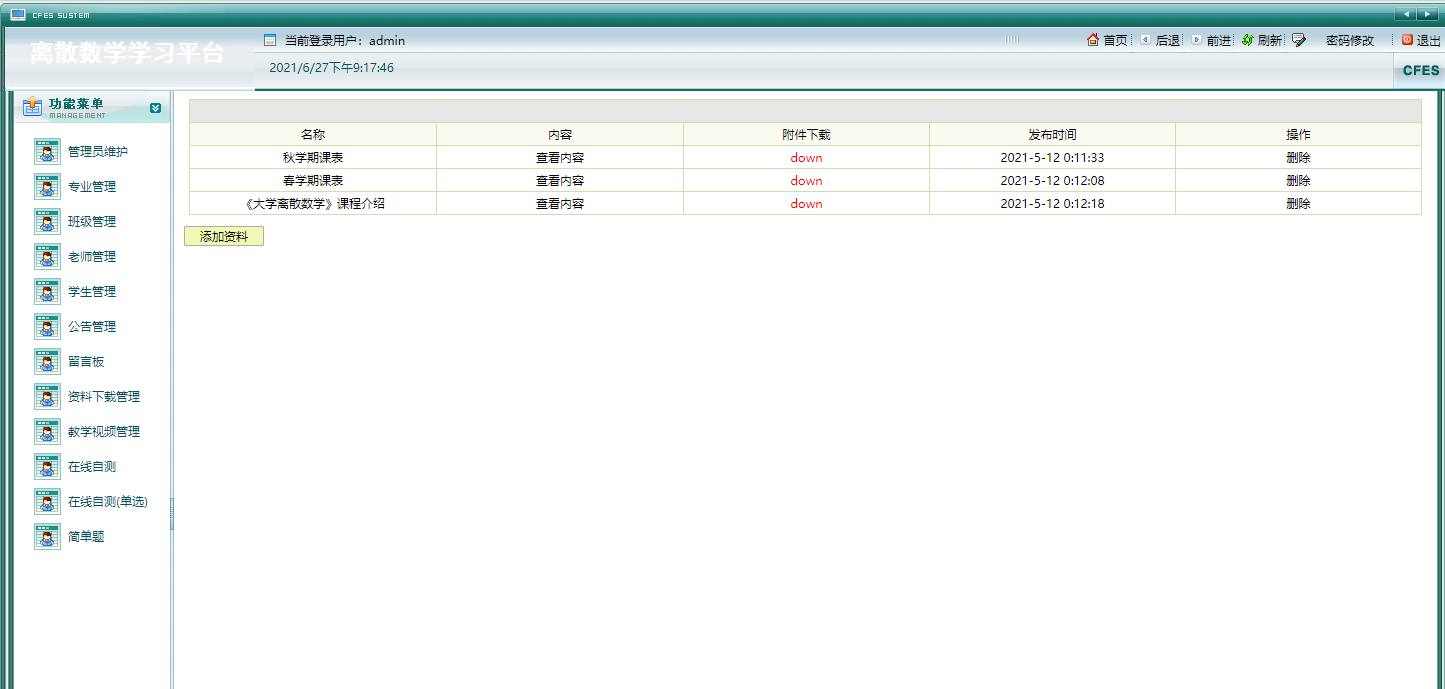The height and width of the screenshot is (689, 1445).
Task: Open 班级管理 menu item
Action: click(92, 222)
